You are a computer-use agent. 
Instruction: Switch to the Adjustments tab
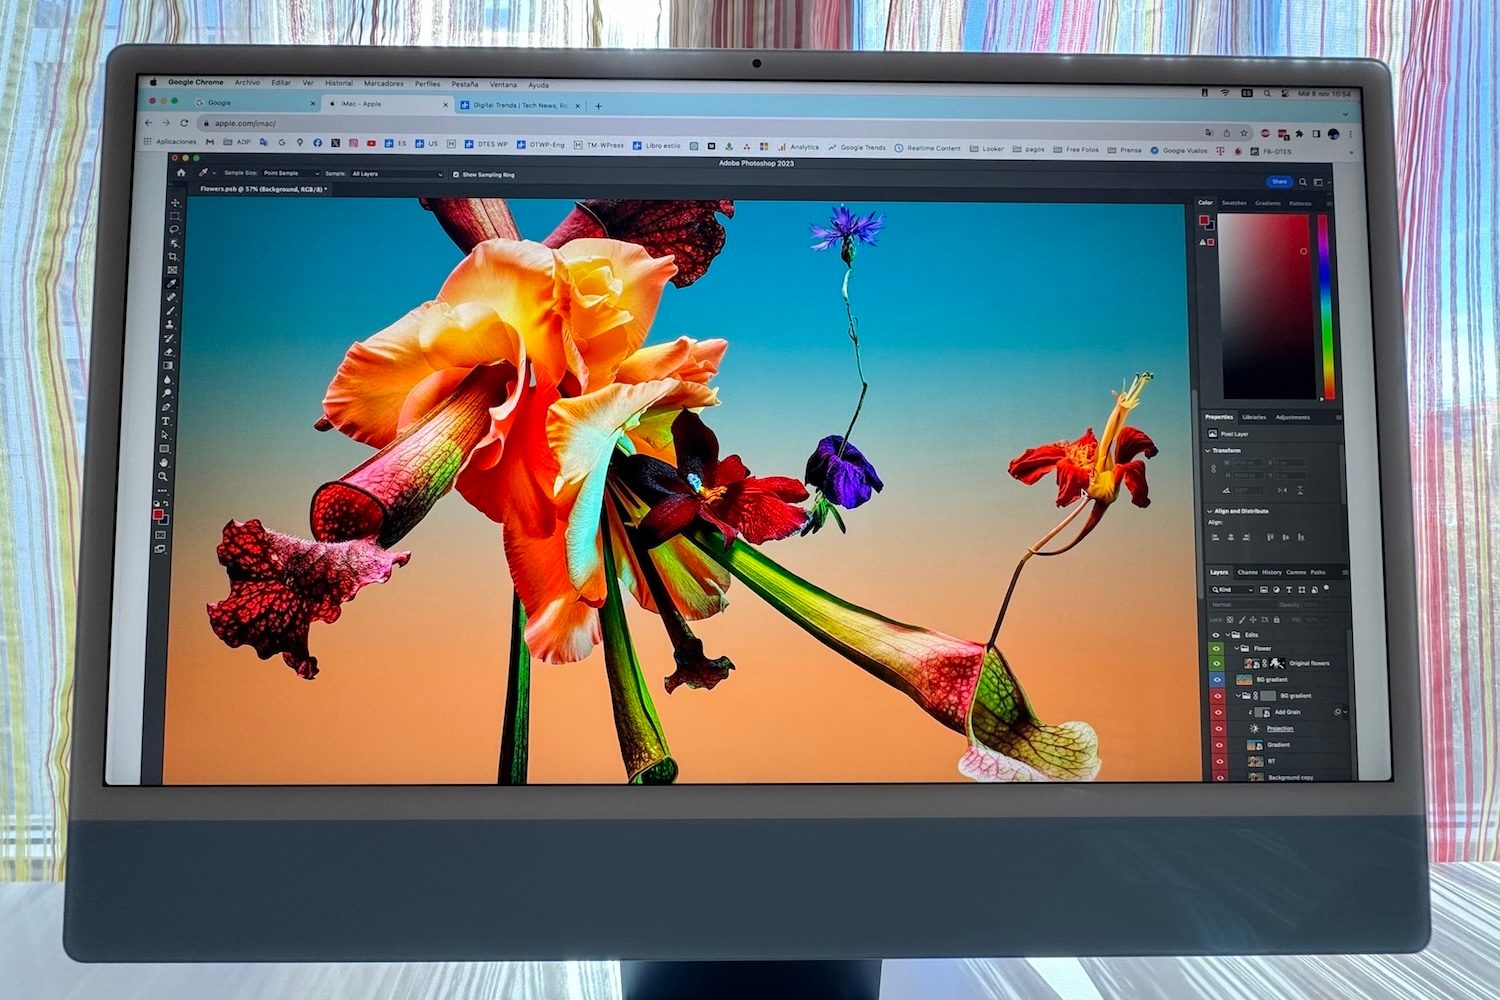pyautogui.click(x=1295, y=417)
